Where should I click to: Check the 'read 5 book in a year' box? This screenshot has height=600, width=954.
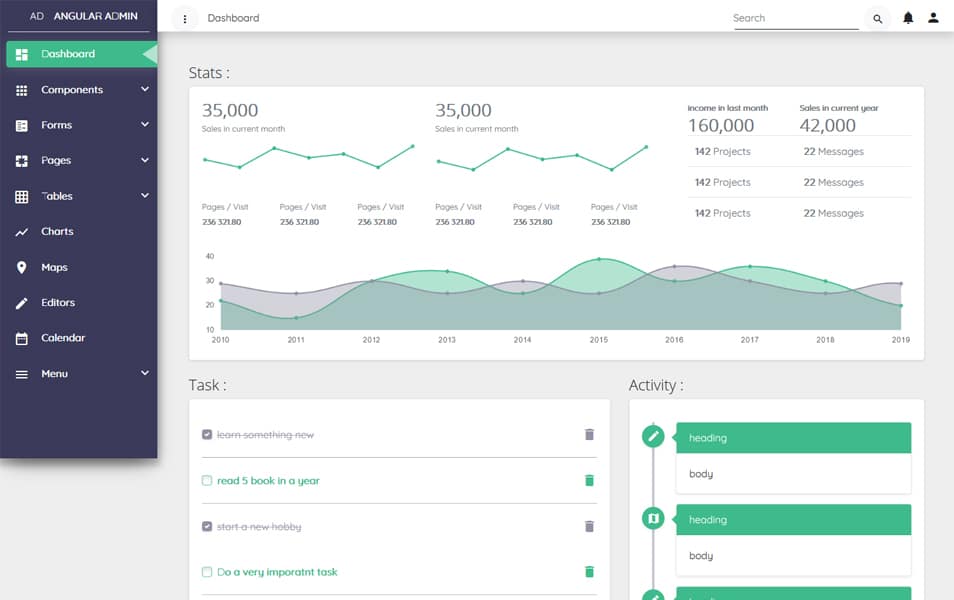tap(207, 480)
